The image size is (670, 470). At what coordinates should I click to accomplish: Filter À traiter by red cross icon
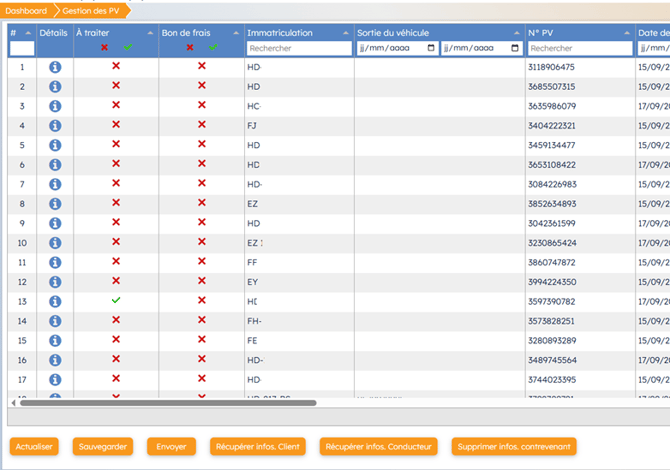click(104, 47)
